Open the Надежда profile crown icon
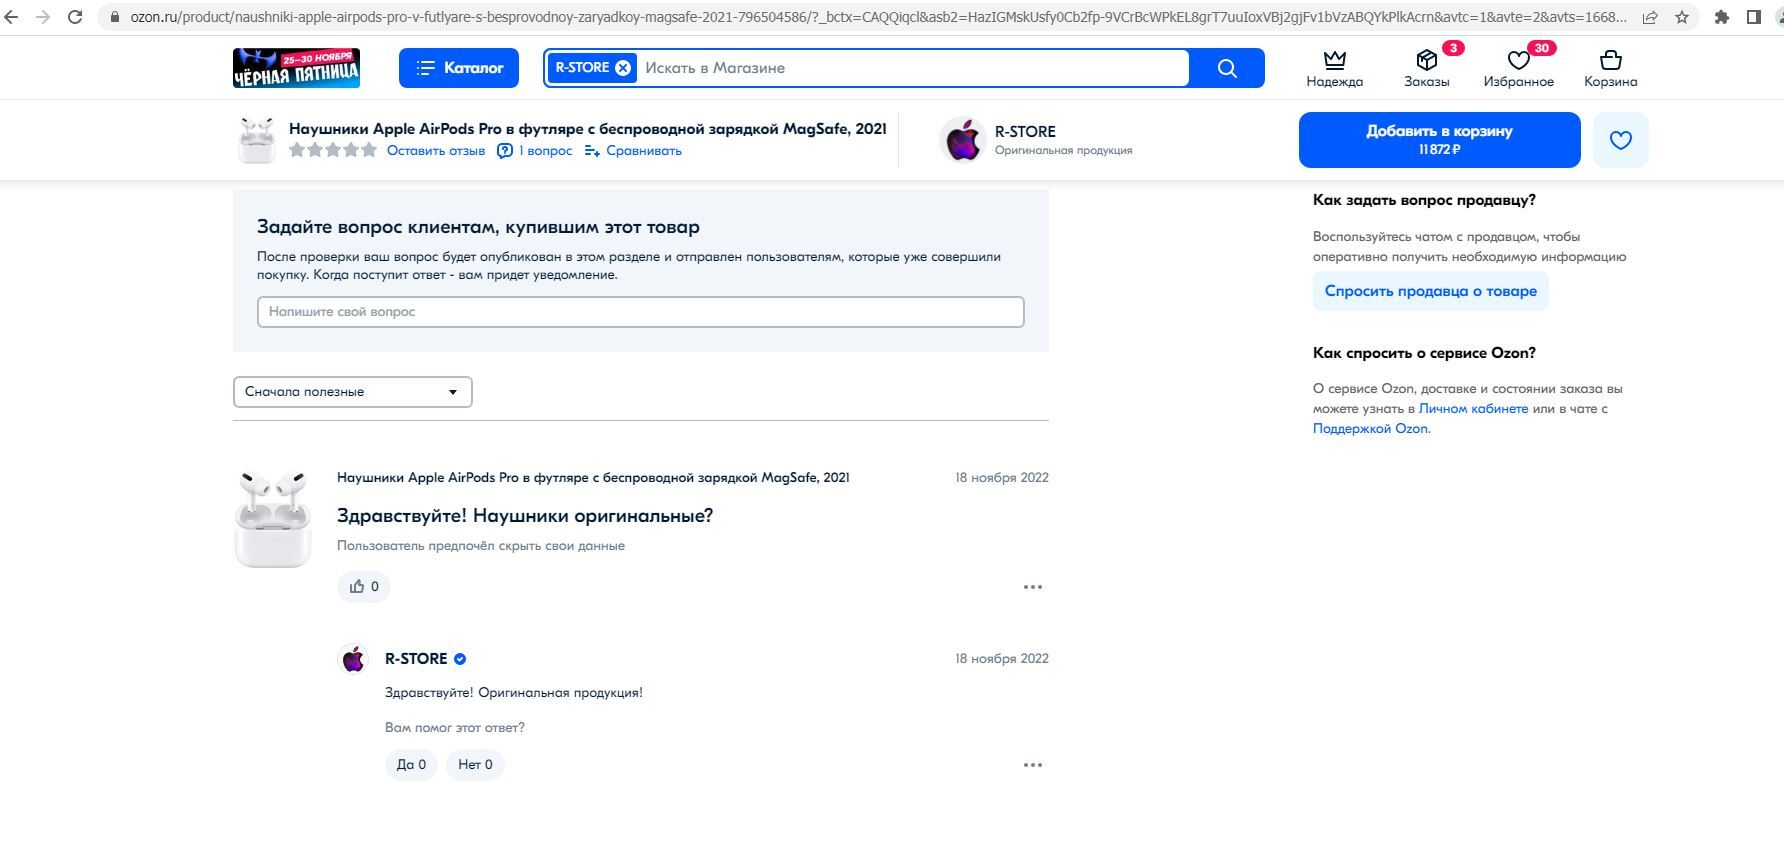 point(1334,68)
